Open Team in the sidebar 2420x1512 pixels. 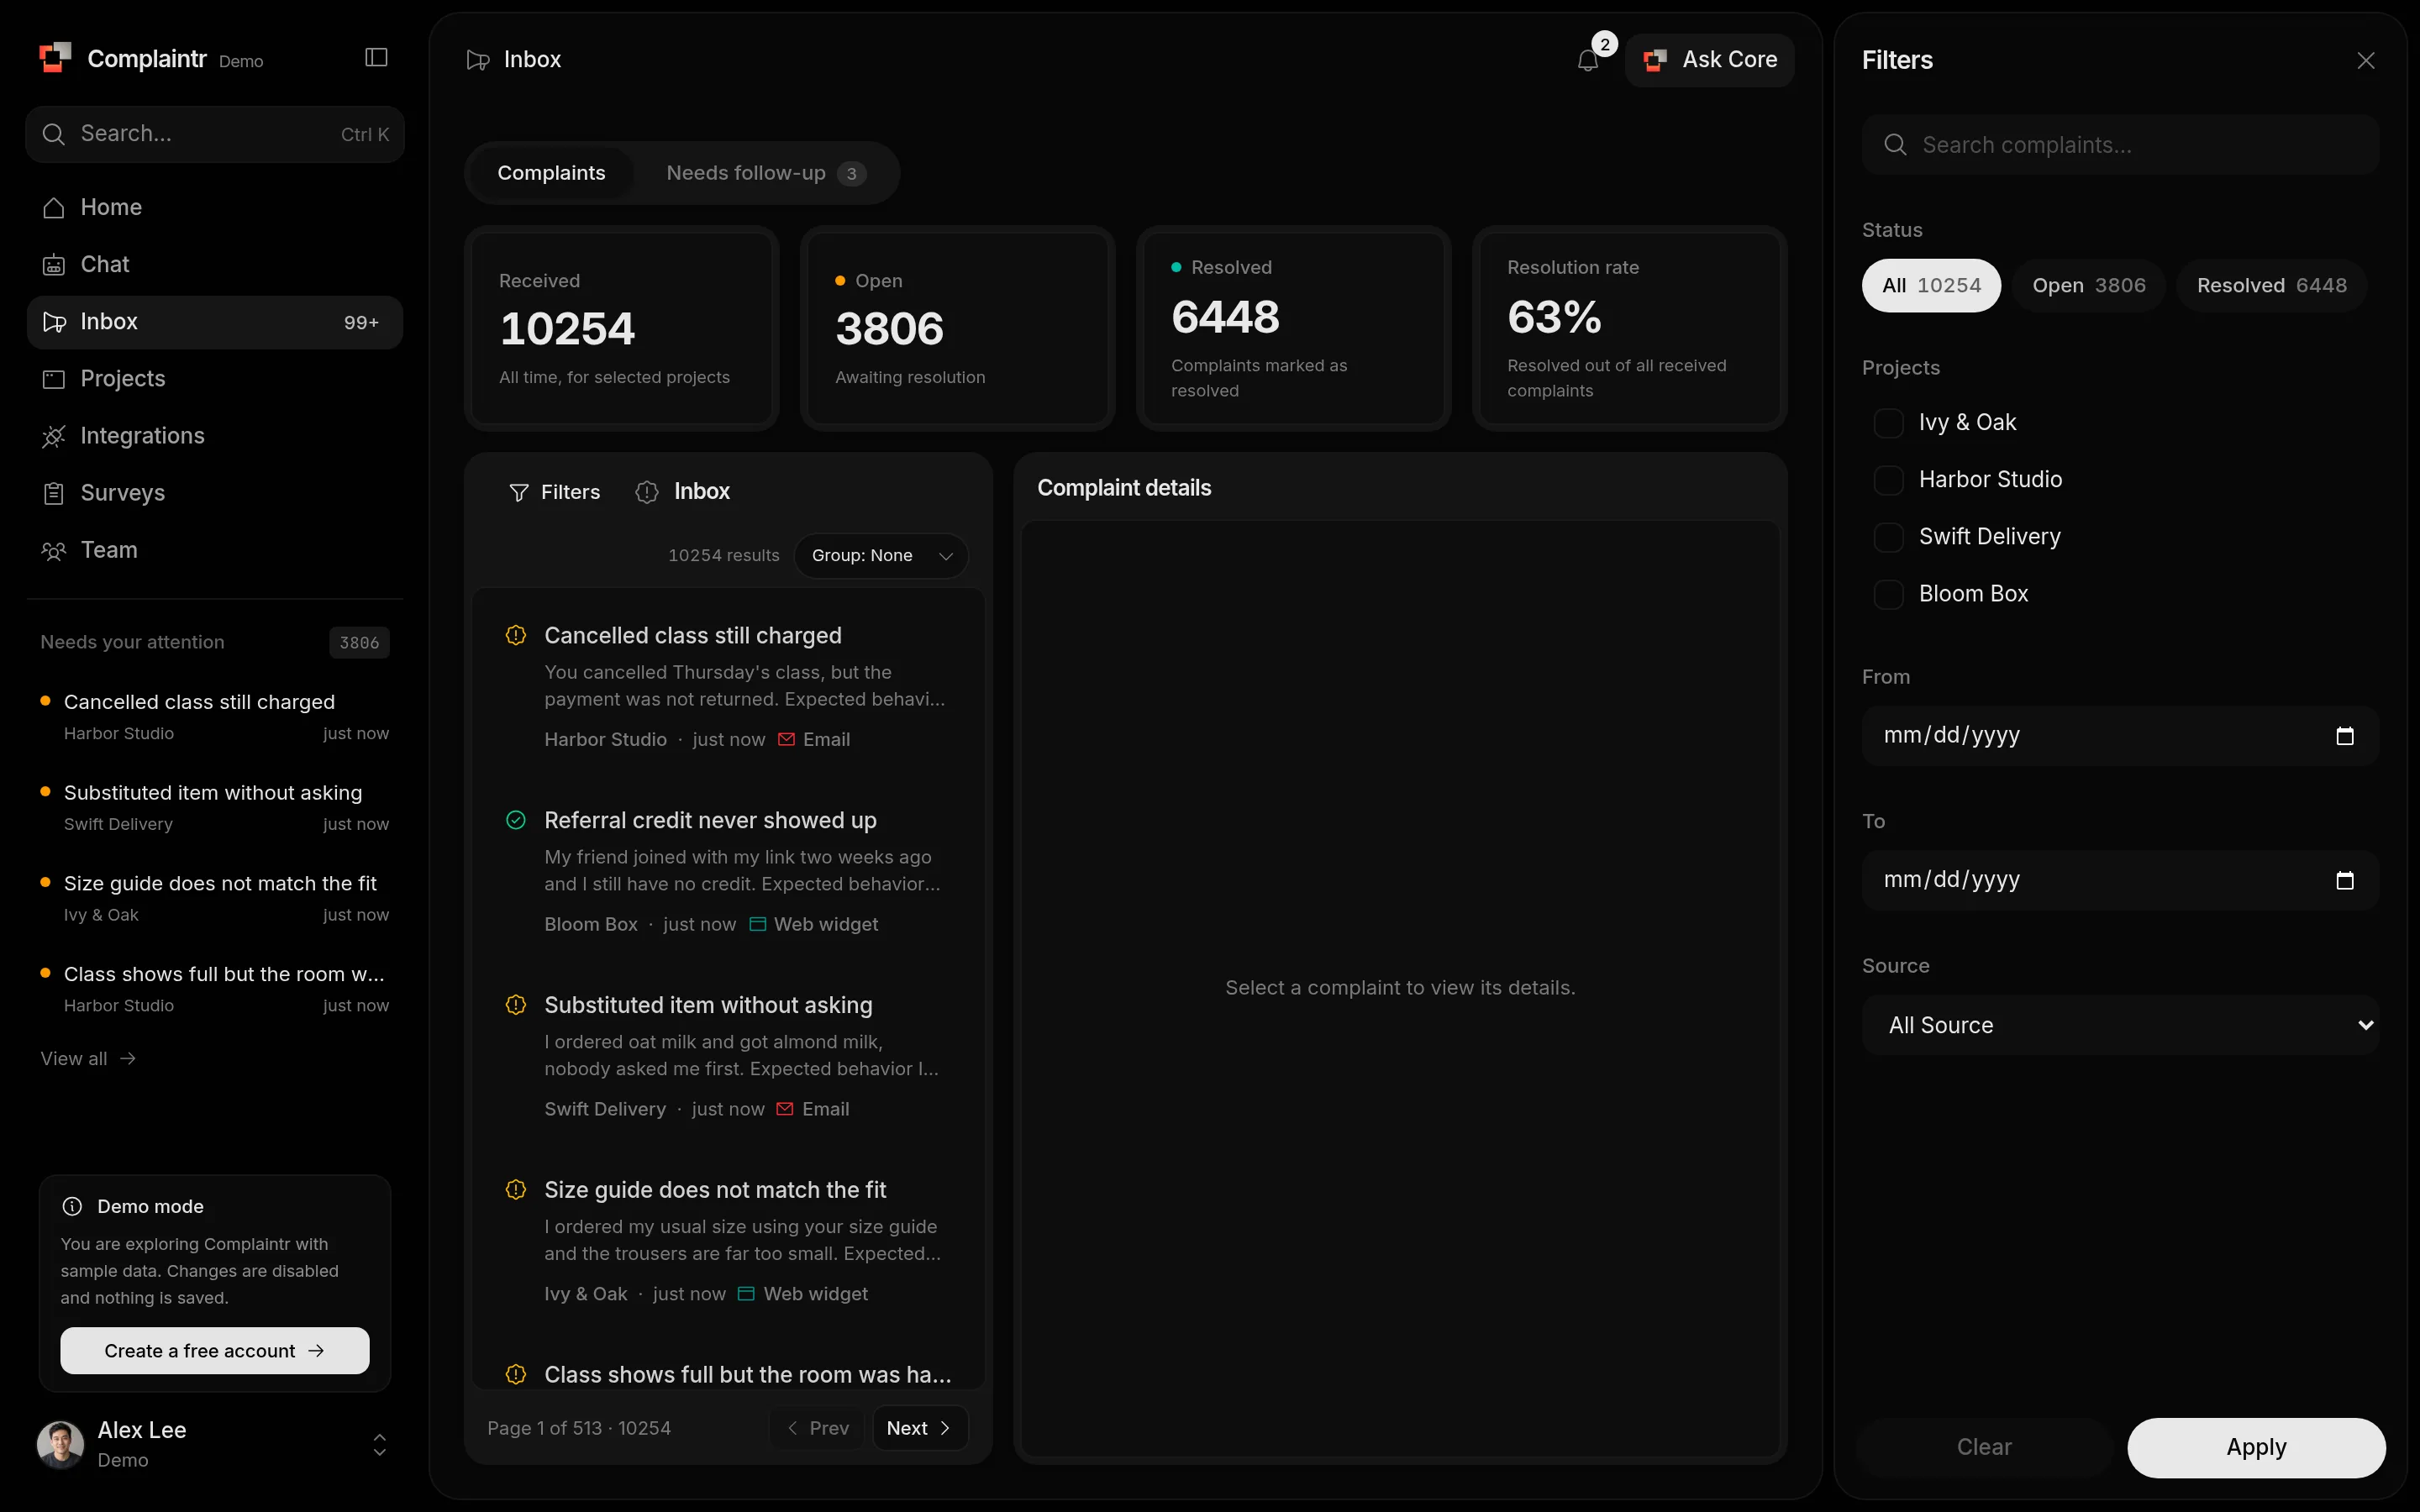tap(214, 549)
